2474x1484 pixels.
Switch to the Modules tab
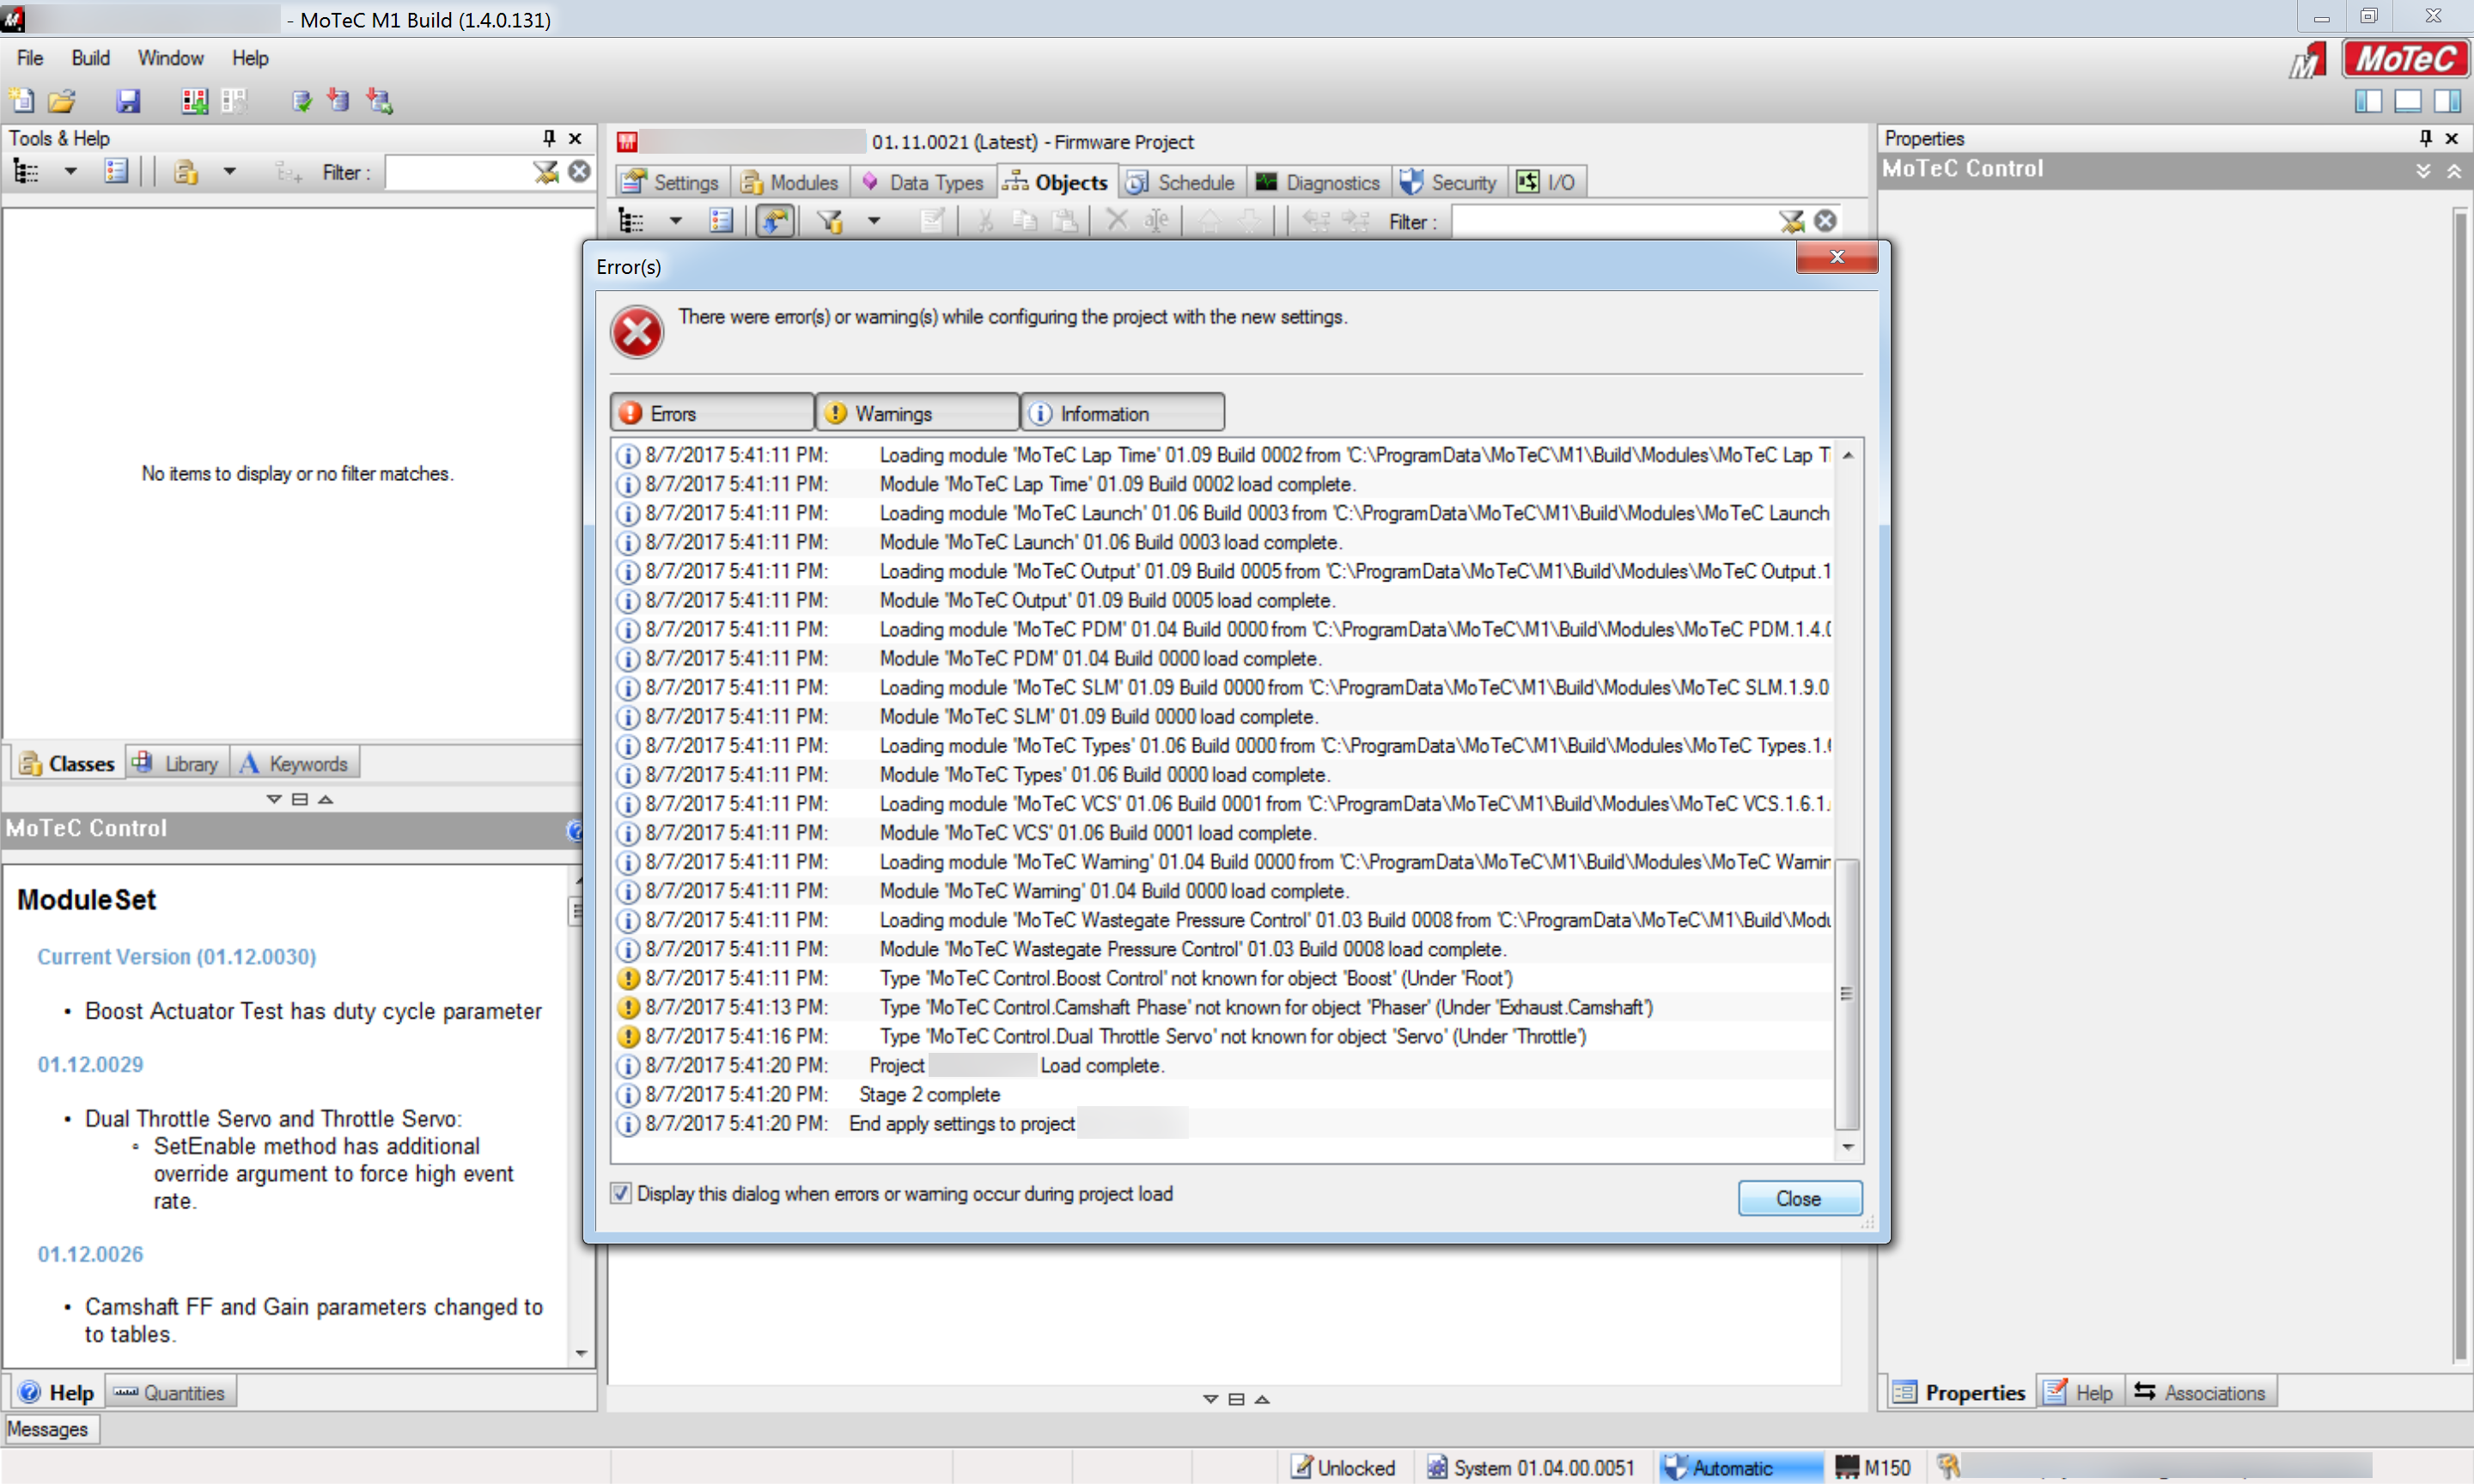click(x=790, y=182)
